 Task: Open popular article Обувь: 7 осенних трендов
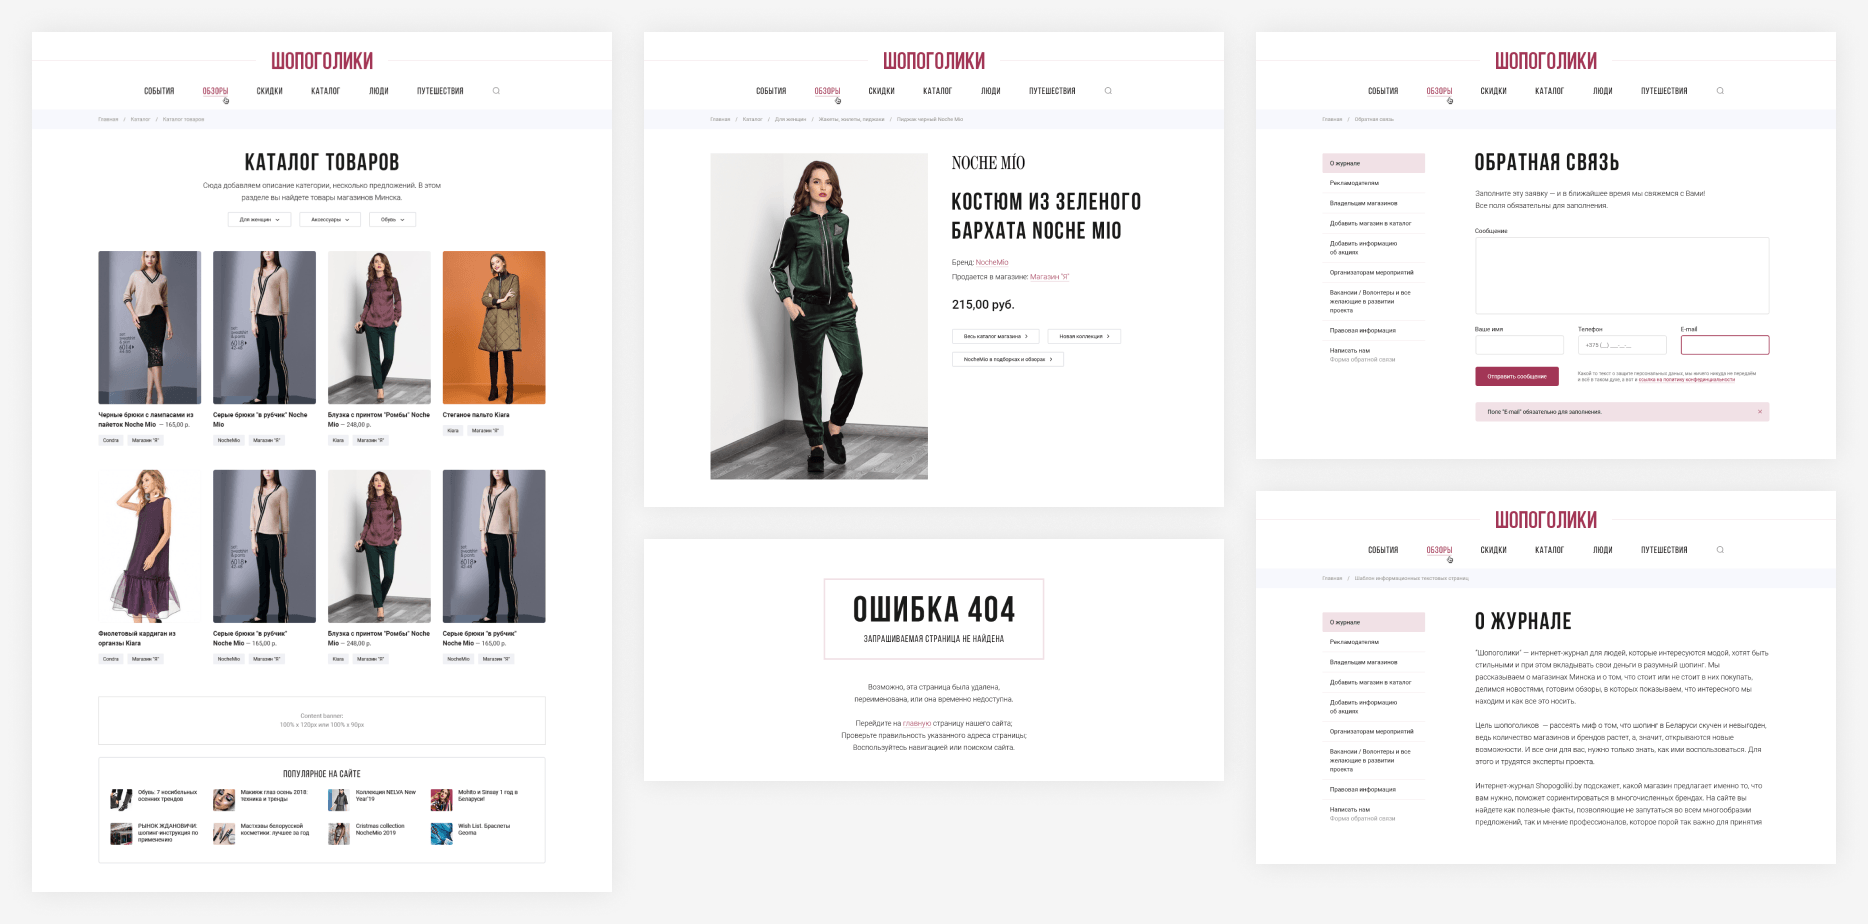tap(156, 798)
